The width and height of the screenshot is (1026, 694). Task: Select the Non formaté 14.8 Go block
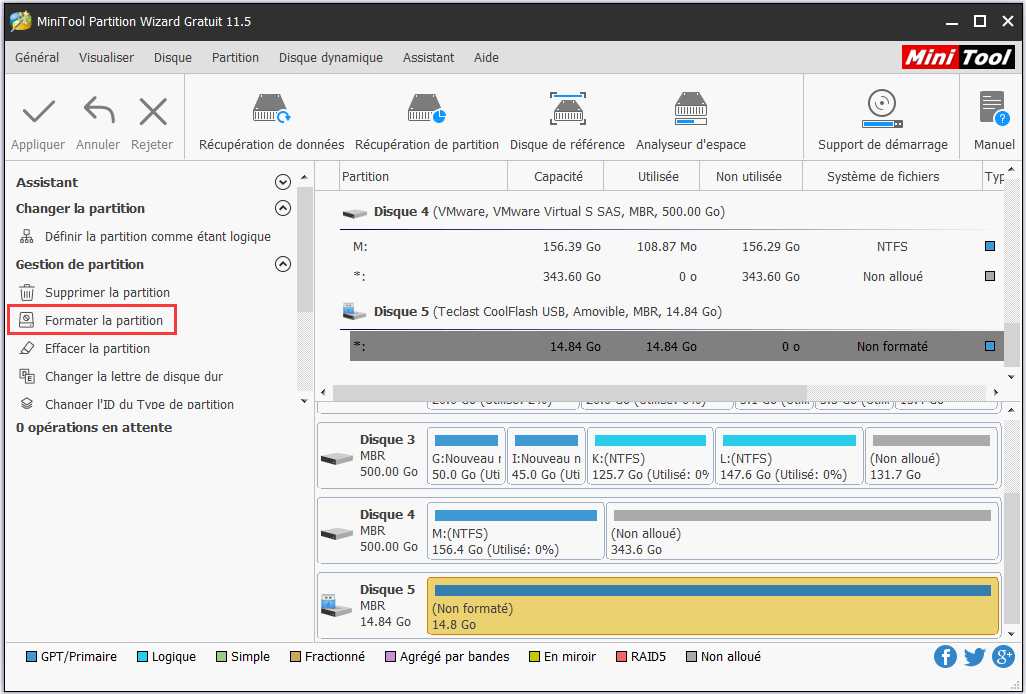[713, 606]
